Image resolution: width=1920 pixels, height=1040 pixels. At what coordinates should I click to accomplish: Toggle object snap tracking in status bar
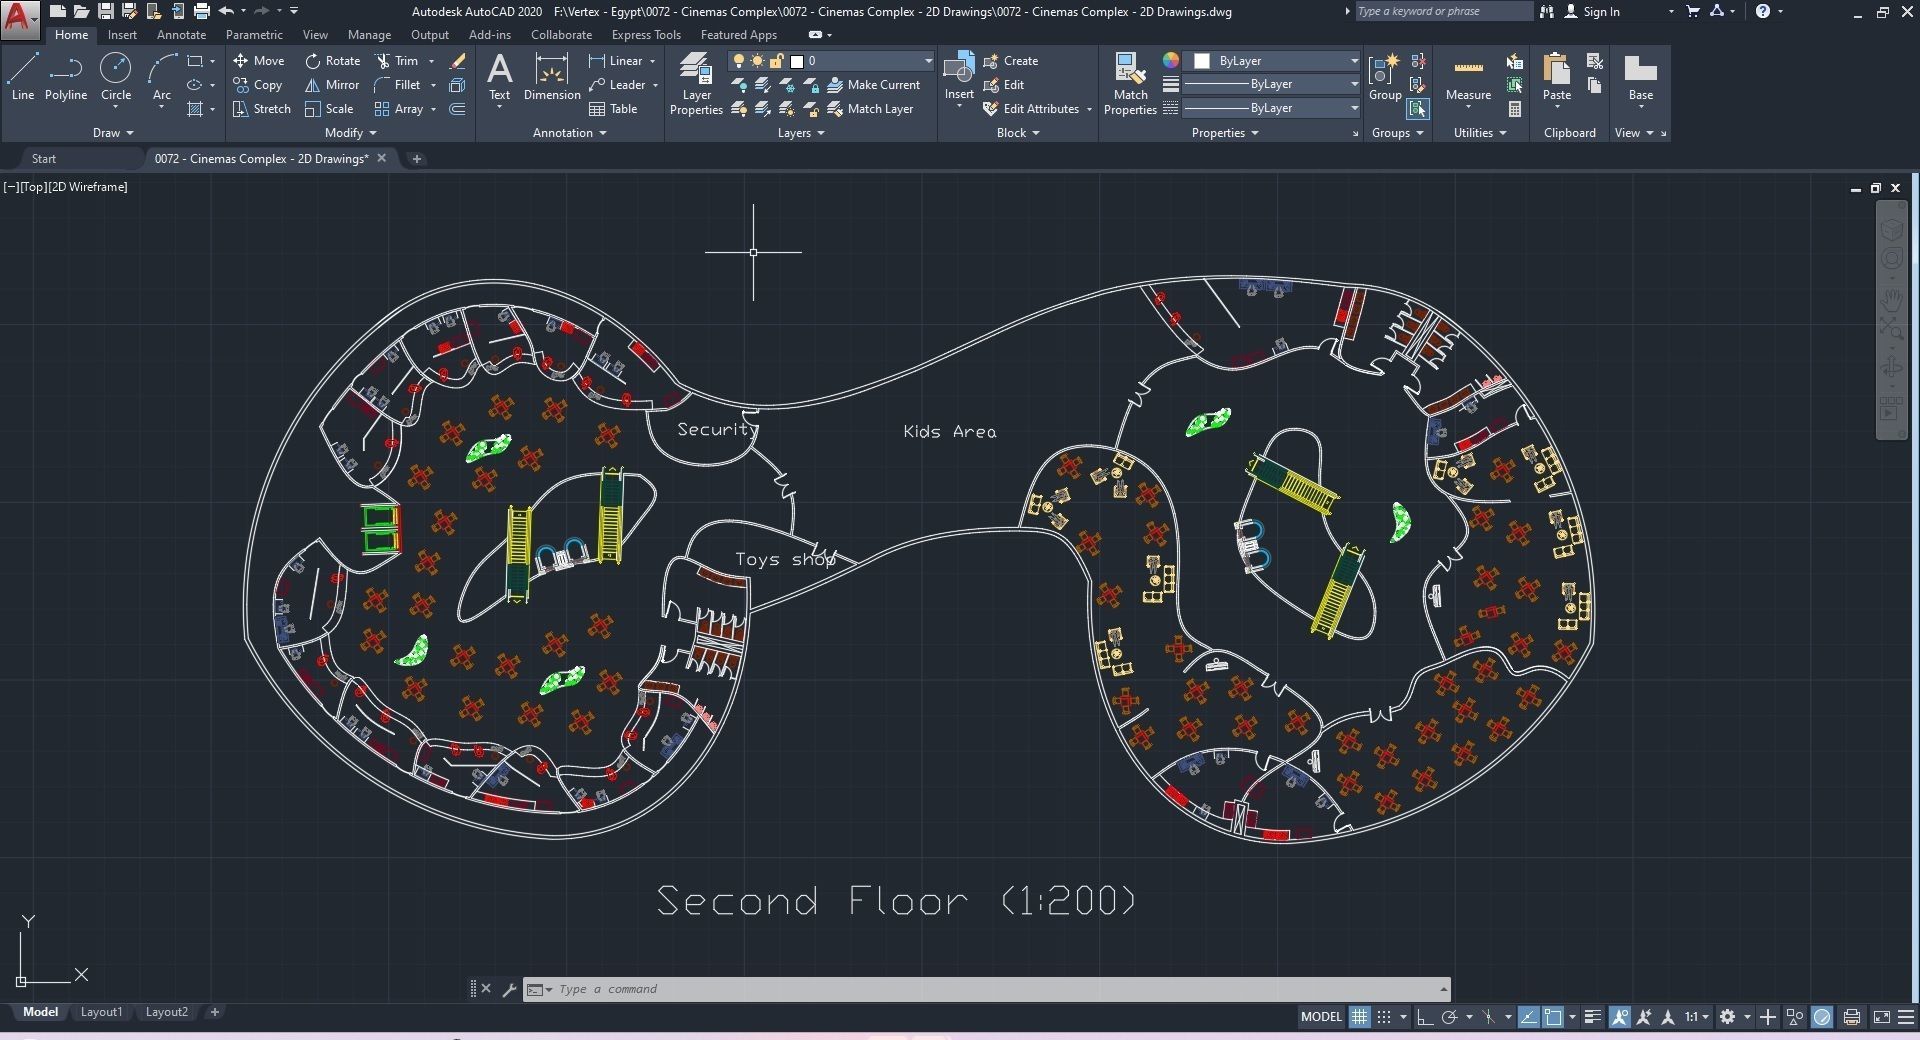coord(1529,1017)
